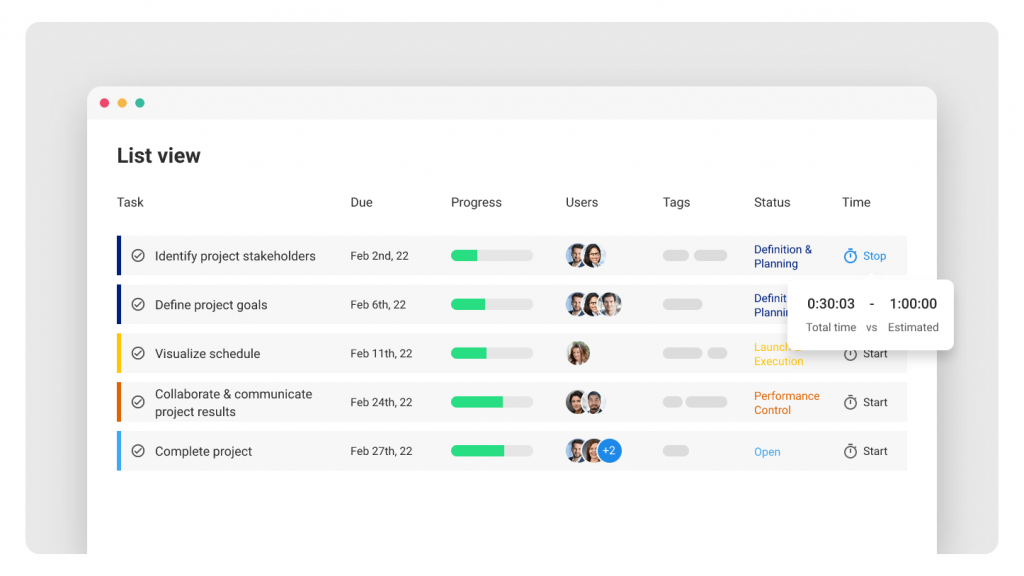This screenshot has height=576, width=1024.
Task: Click stopwatch icon in Identify project stakeholders row
Action: point(850,256)
